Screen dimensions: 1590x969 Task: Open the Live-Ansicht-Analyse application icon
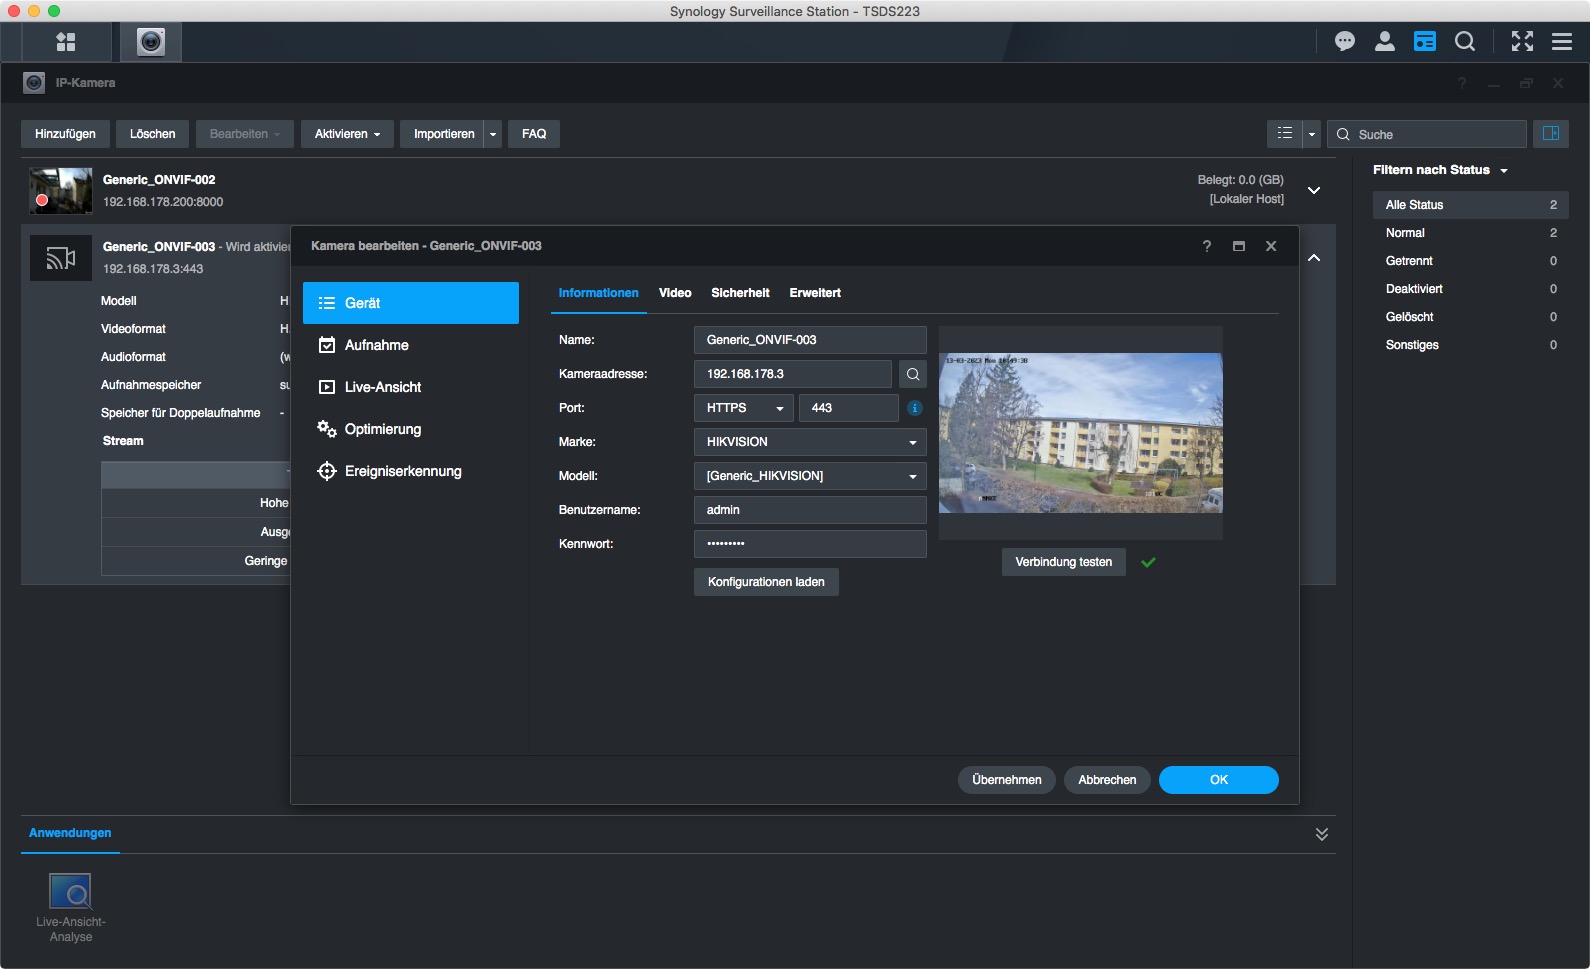click(71, 892)
